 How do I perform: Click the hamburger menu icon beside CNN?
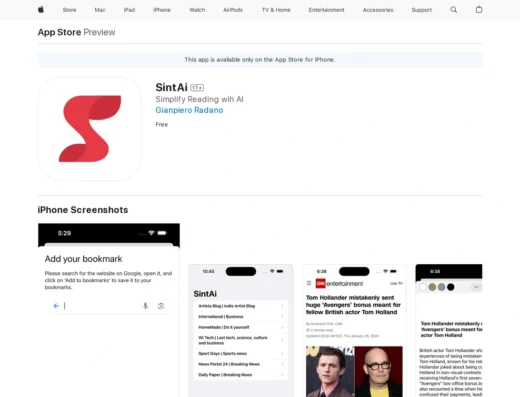pos(309,283)
